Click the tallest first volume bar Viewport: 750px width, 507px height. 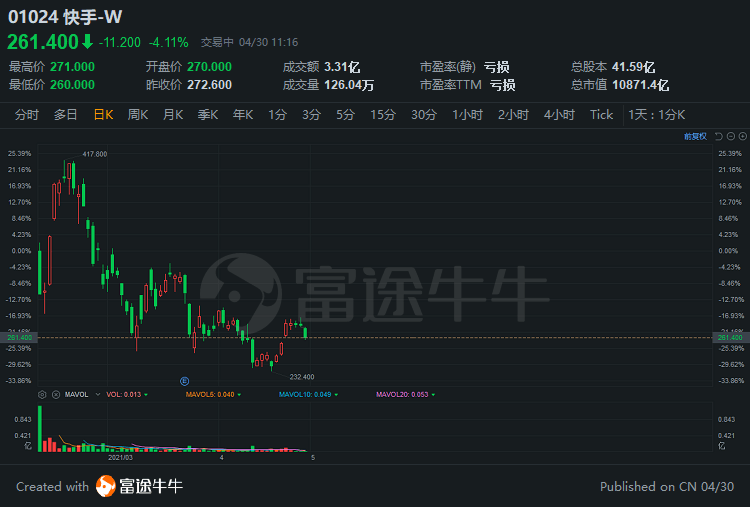(40, 429)
